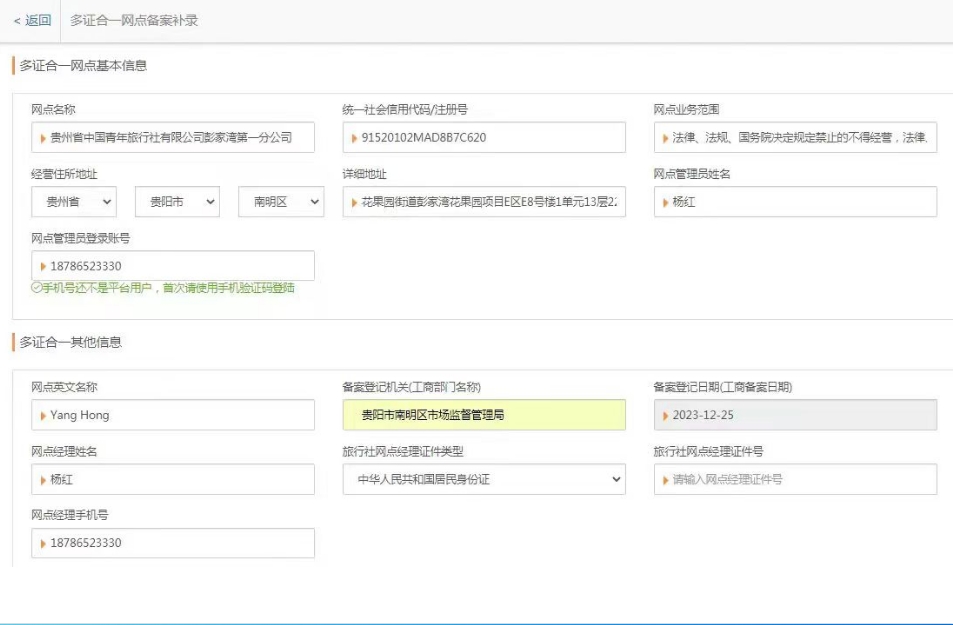953x625 pixels.
Task: Click the 网点管理员登录账号 field
Action: click(x=173, y=266)
